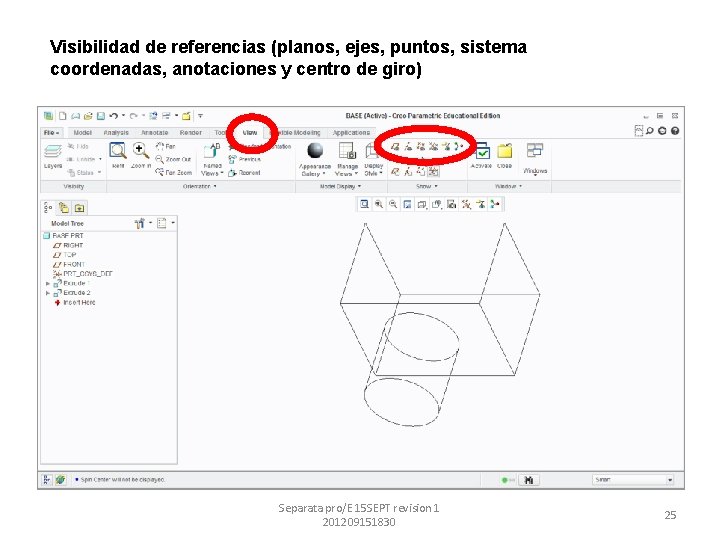
Task: Select FRONT datum plane in Model Tree
Action: click(x=69, y=264)
